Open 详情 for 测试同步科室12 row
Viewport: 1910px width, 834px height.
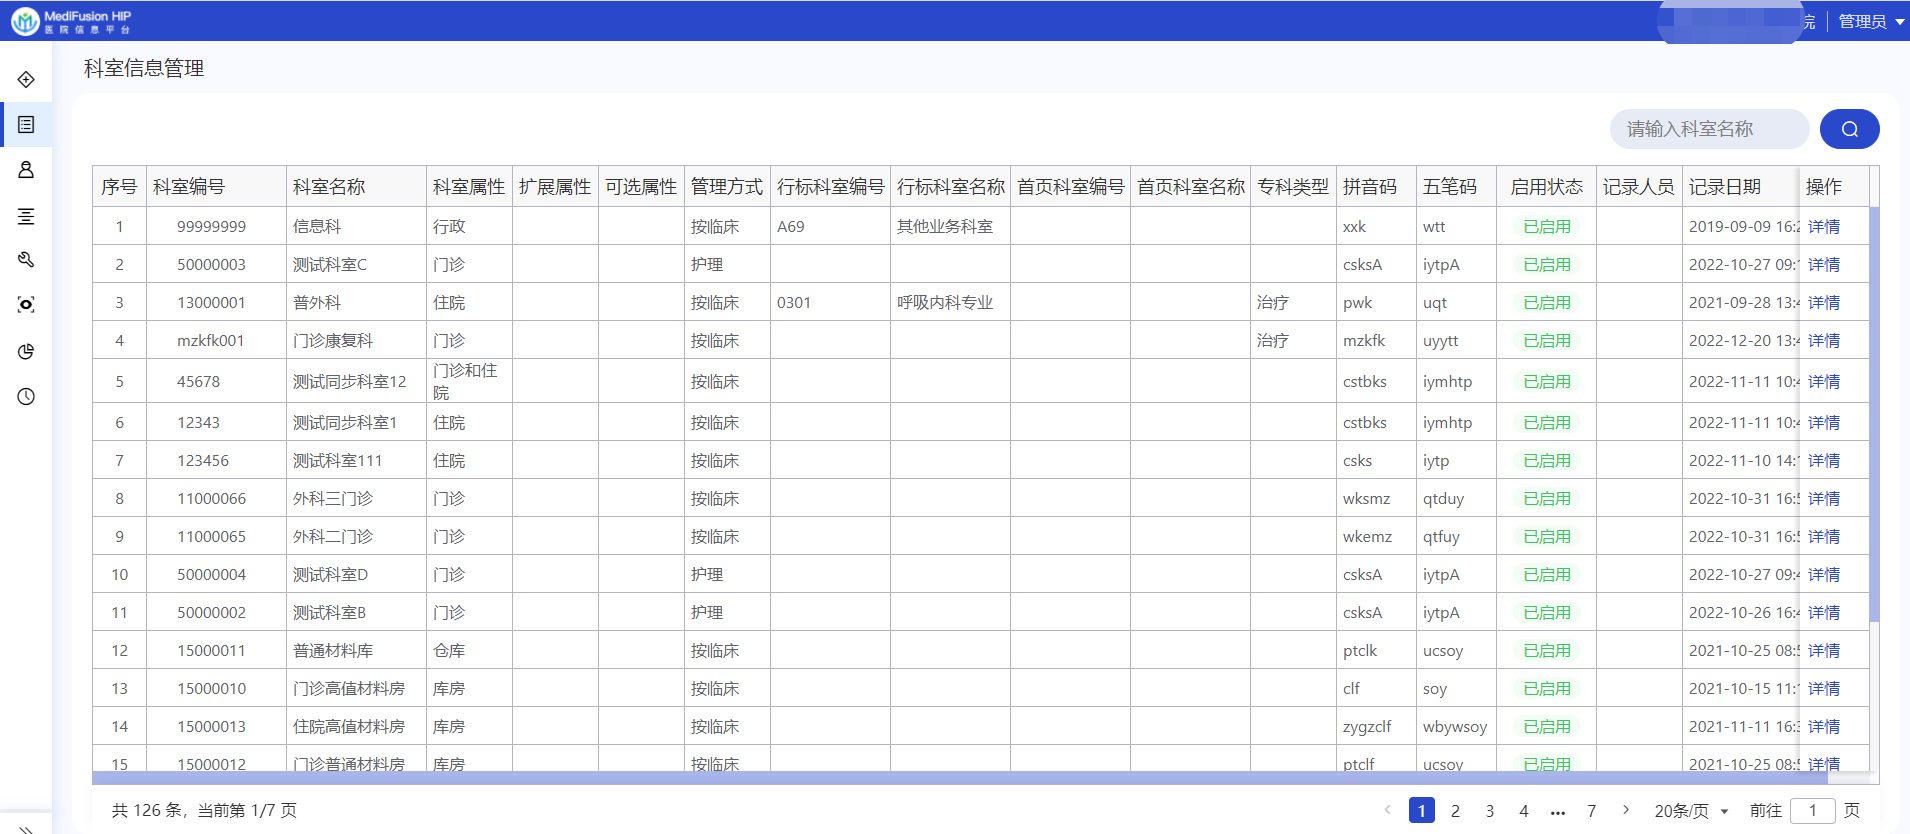[1824, 382]
